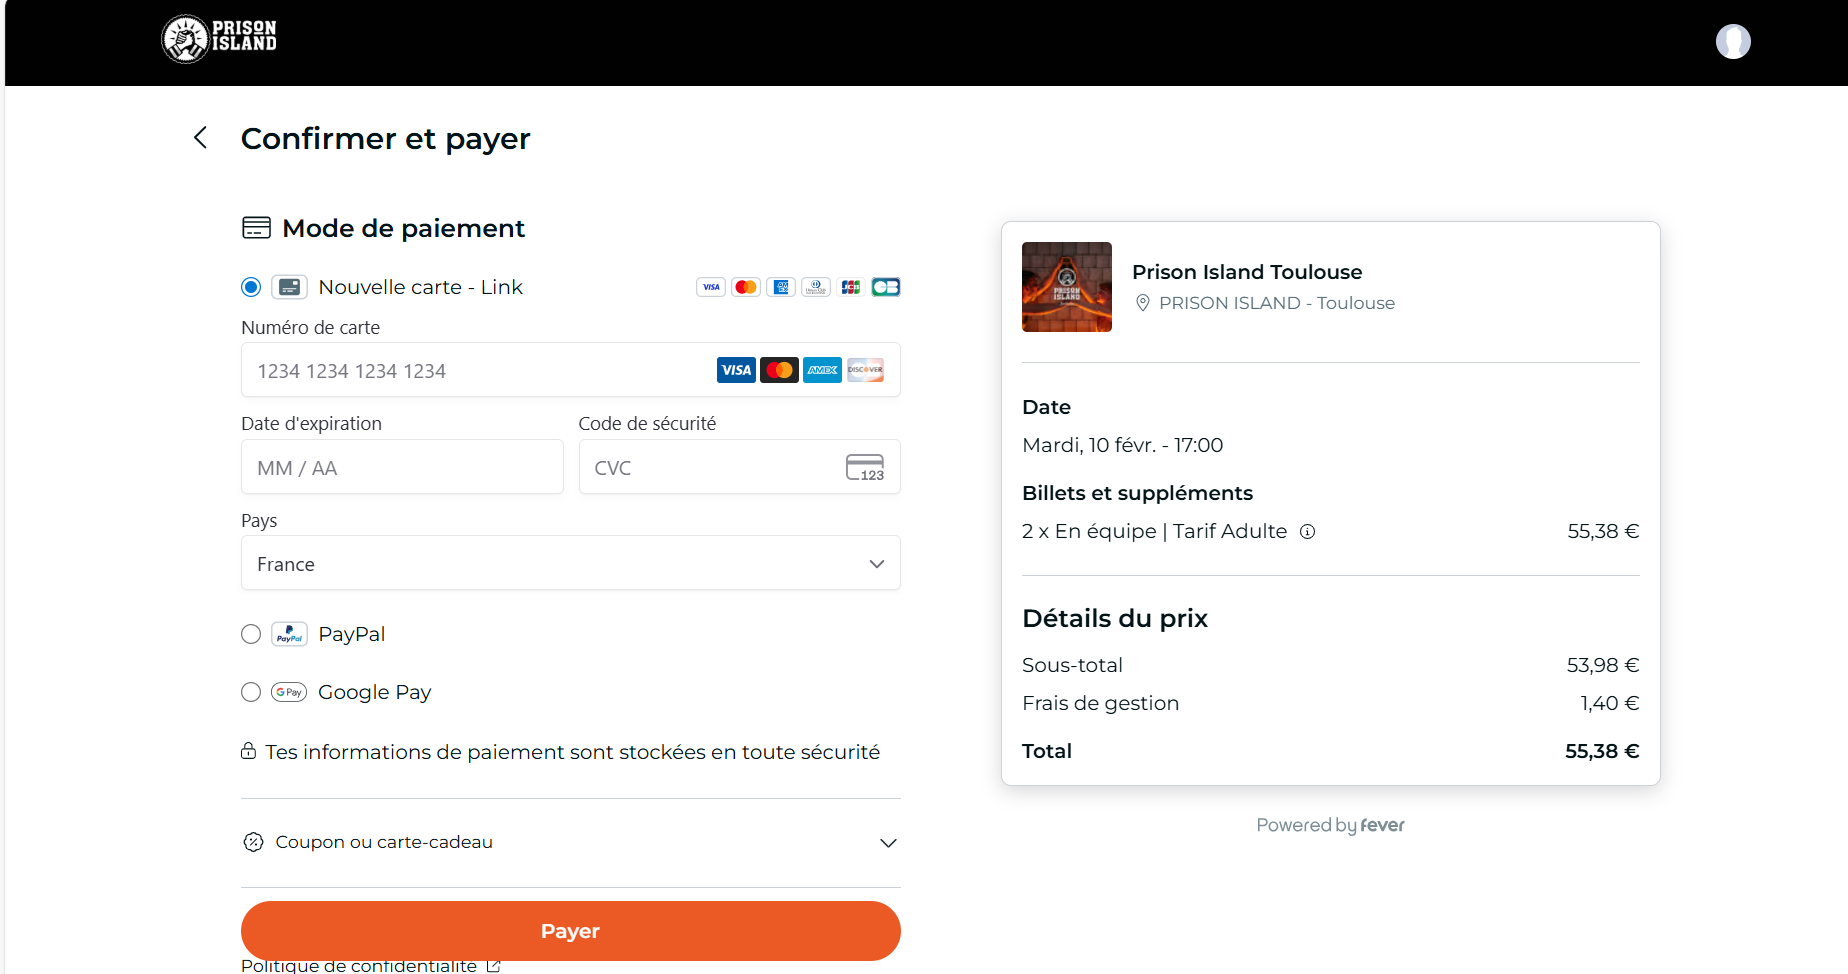The image size is (1848, 974).
Task: Open the Prison Island Toulouse thumbnail
Action: pos(1067,287)
